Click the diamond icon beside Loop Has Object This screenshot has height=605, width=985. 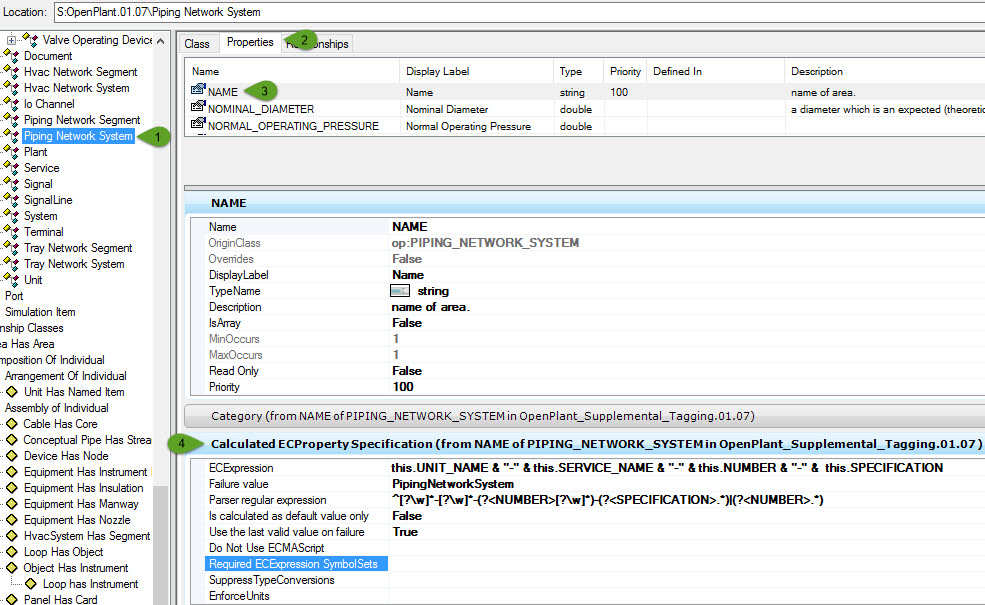(x=11, y=552)
